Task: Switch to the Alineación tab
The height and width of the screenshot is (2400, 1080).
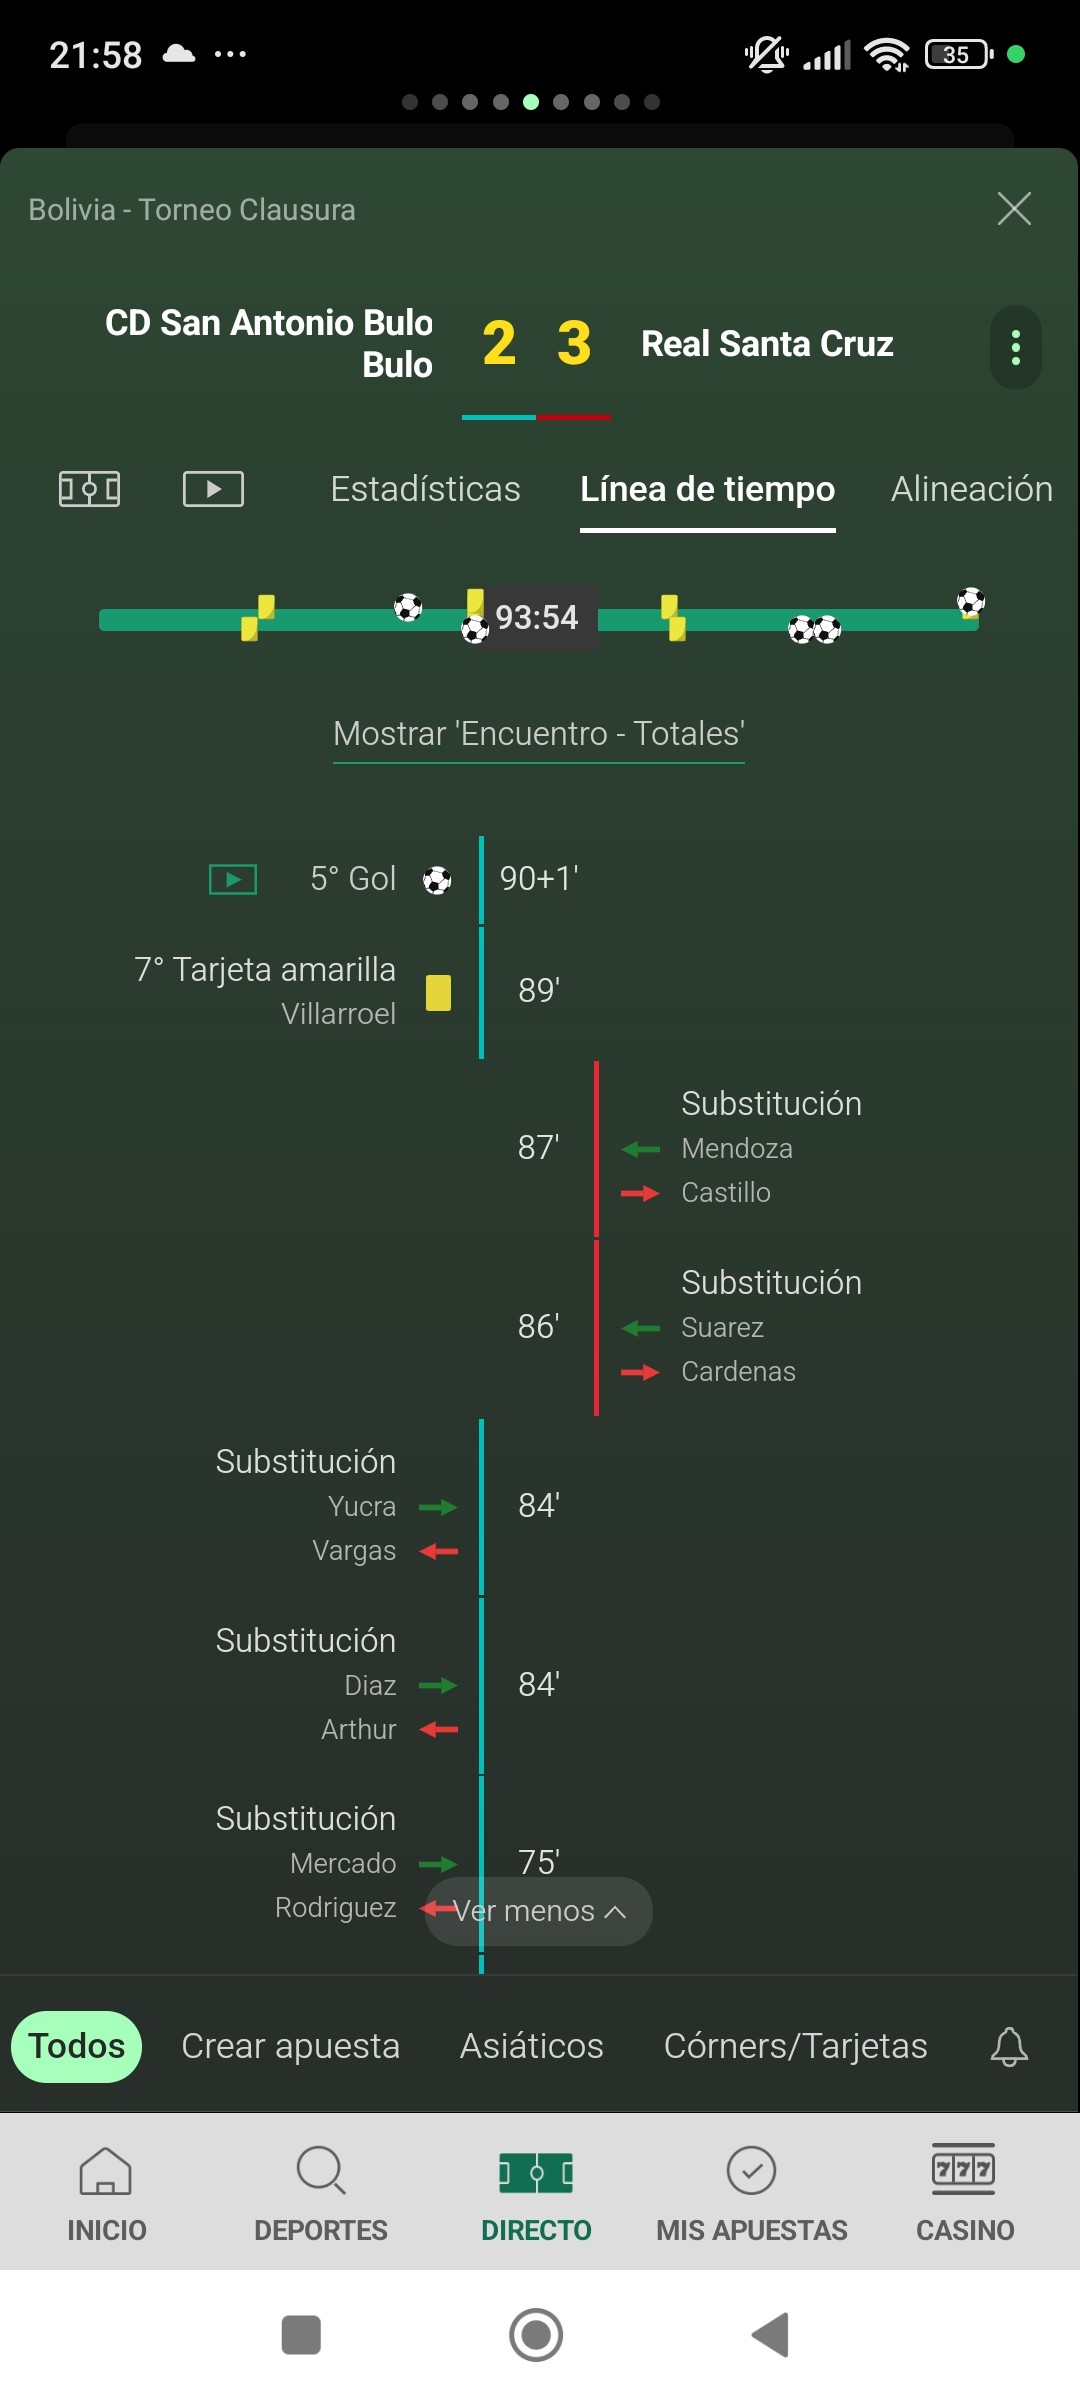Action: click(972, 489)
